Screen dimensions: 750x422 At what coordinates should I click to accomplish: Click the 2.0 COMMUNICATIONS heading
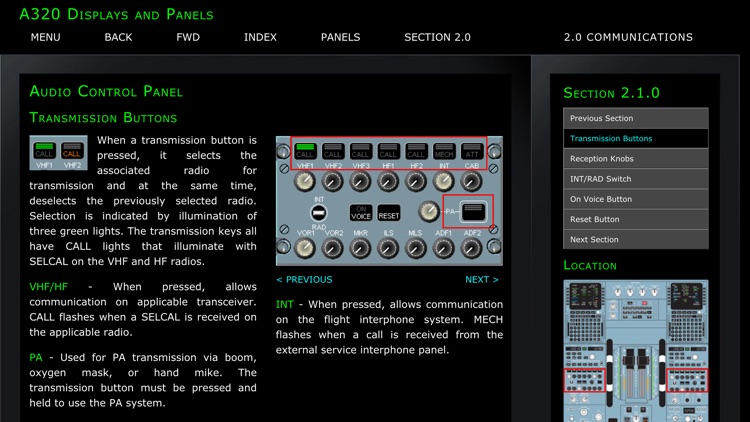pos(628,37)
